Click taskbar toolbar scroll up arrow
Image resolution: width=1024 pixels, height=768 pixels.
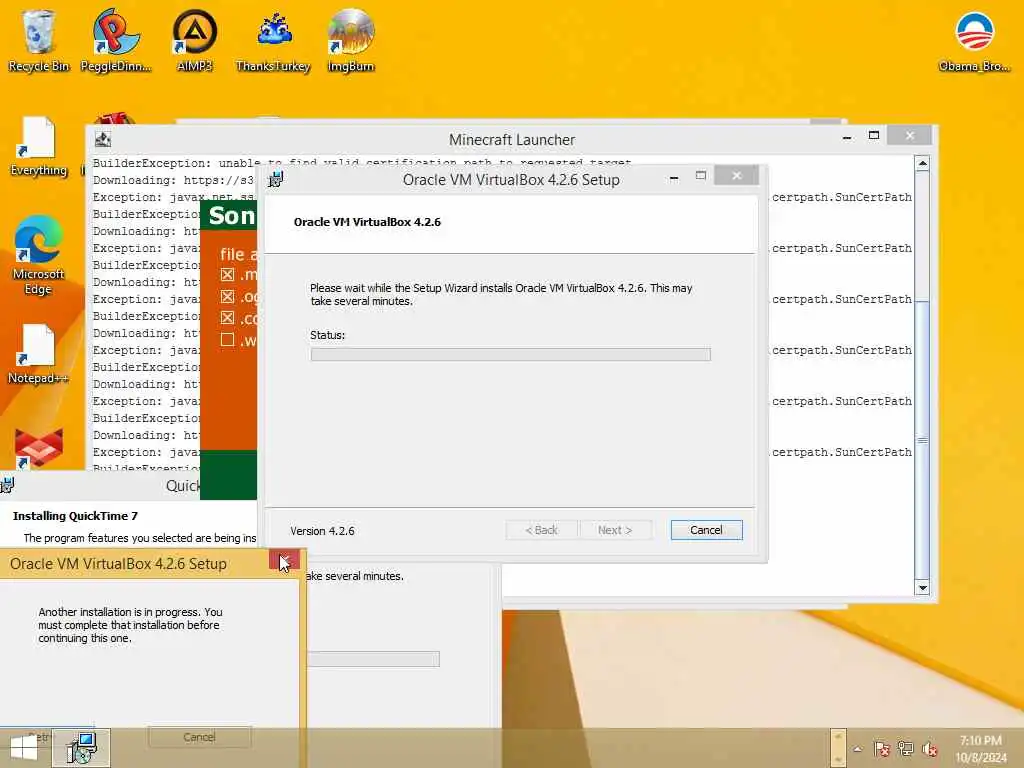839,736
